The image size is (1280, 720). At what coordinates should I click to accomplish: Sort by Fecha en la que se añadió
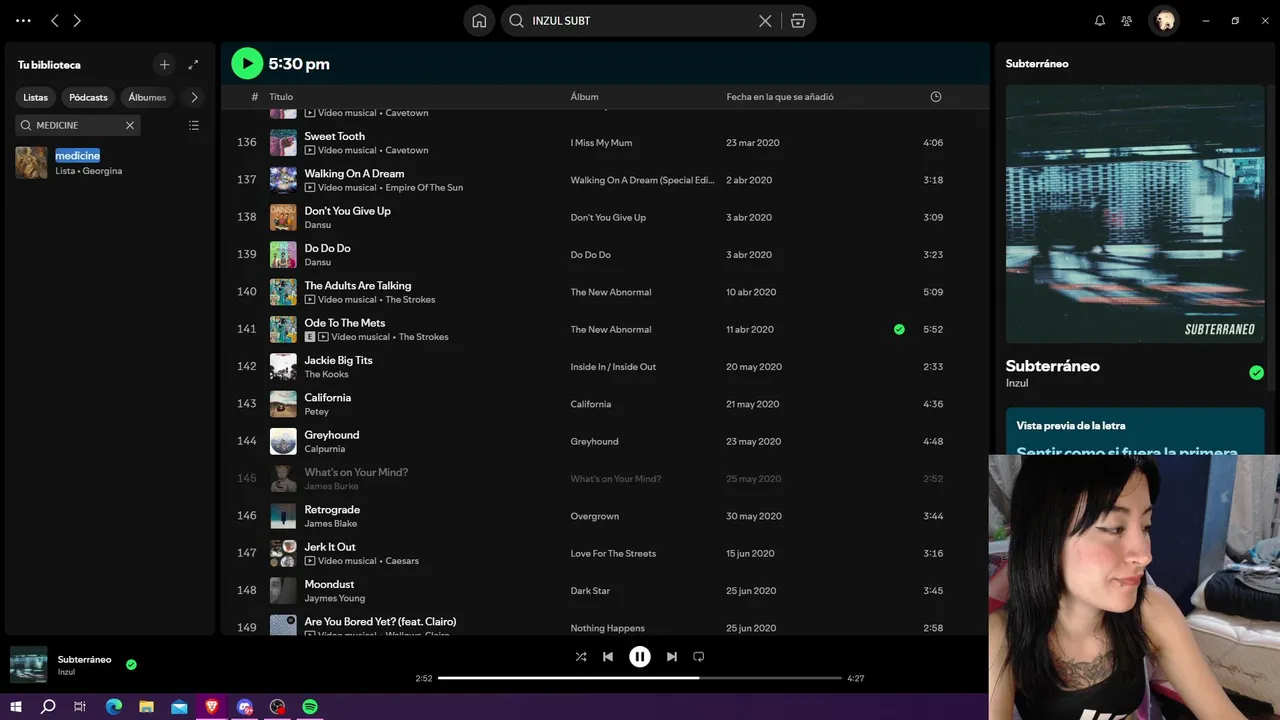[x=780, y=97]
